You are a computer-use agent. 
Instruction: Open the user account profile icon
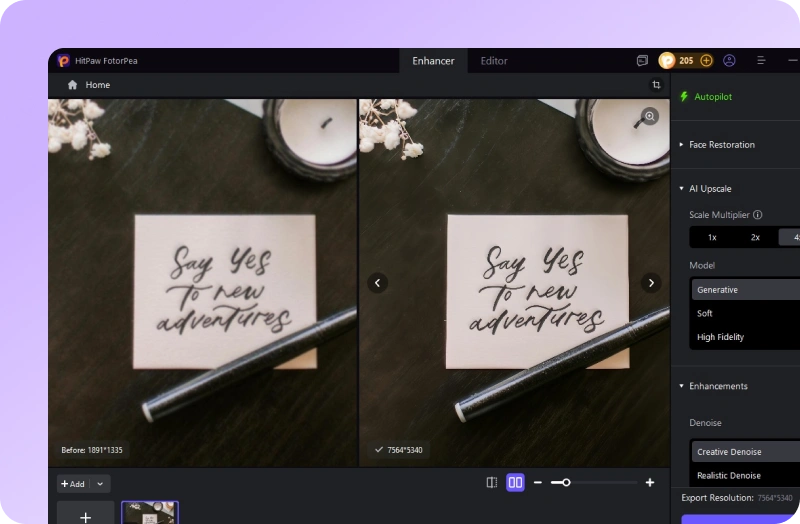click(x=730, y=61)
